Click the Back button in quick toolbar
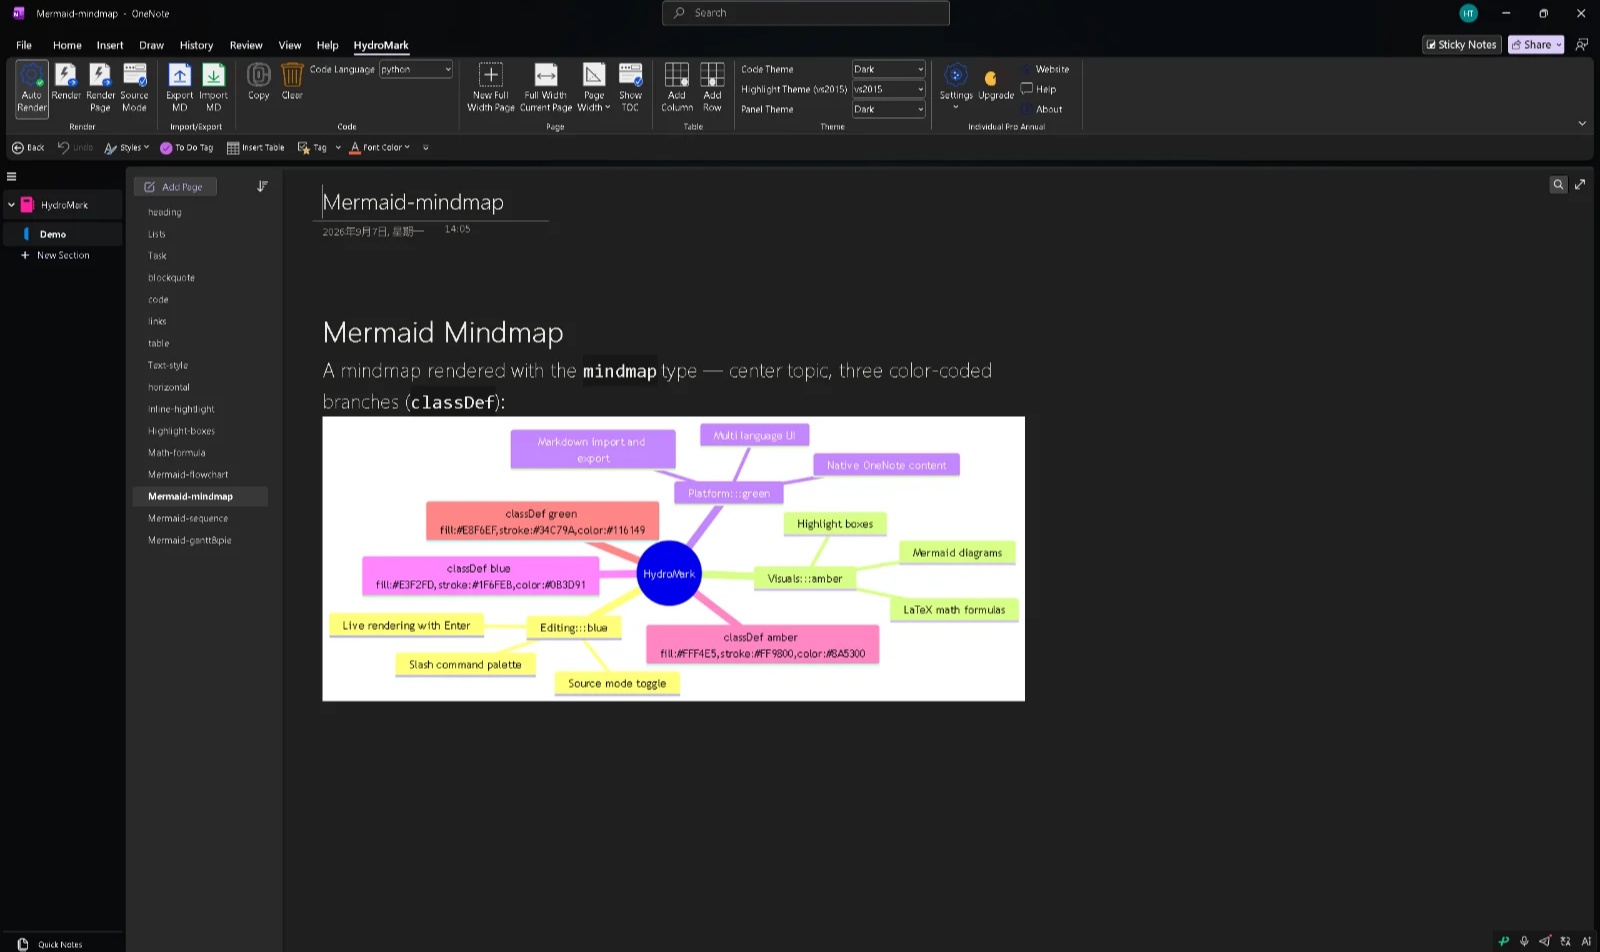 [28, 147]
